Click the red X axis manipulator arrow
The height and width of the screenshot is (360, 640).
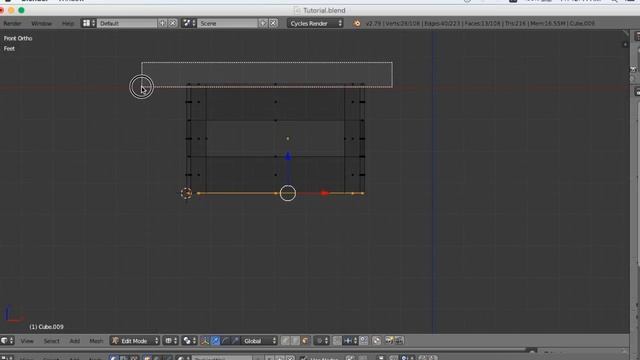324,193
